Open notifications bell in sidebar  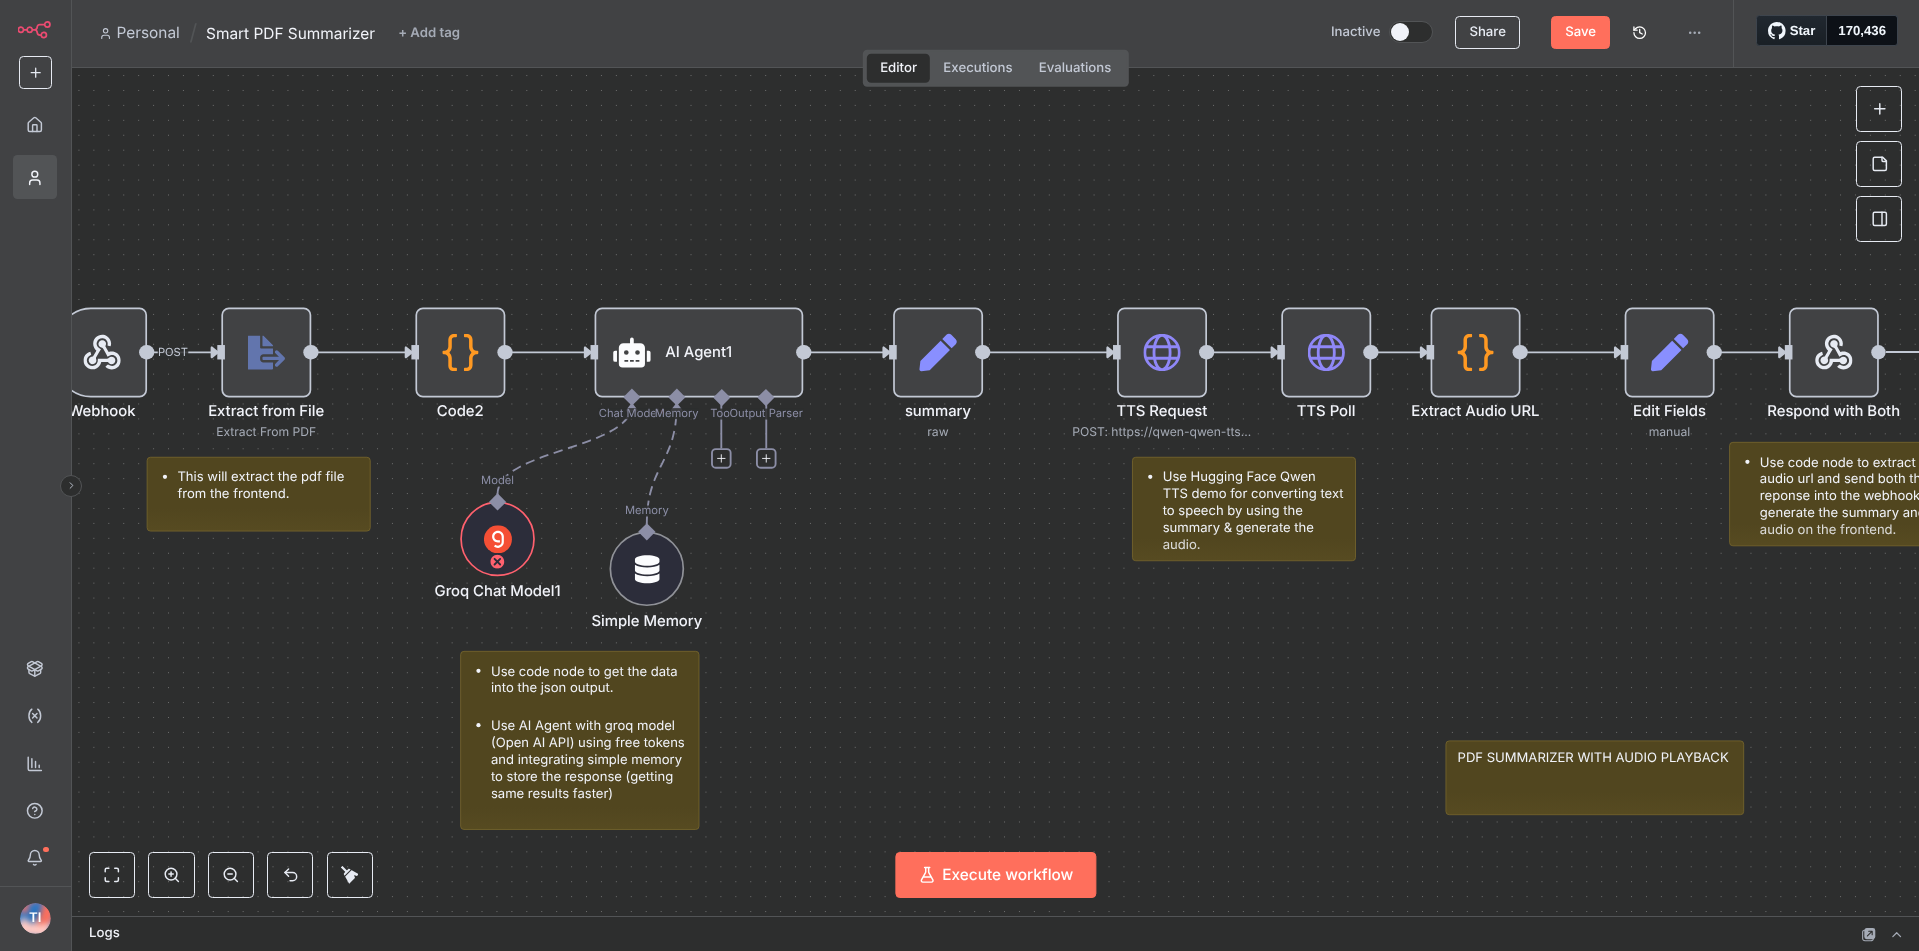click(x=35, y=858)
